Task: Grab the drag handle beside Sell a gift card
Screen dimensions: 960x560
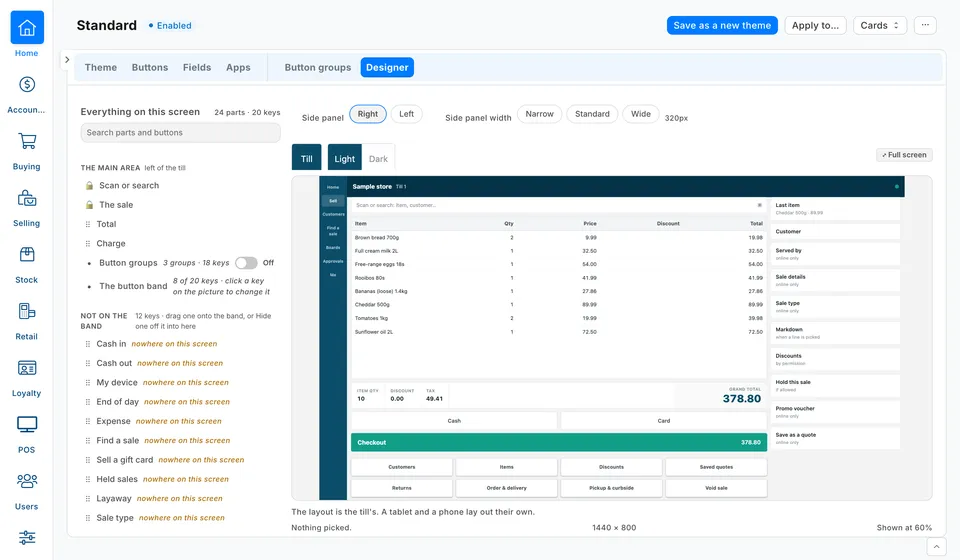Action: 88,460
